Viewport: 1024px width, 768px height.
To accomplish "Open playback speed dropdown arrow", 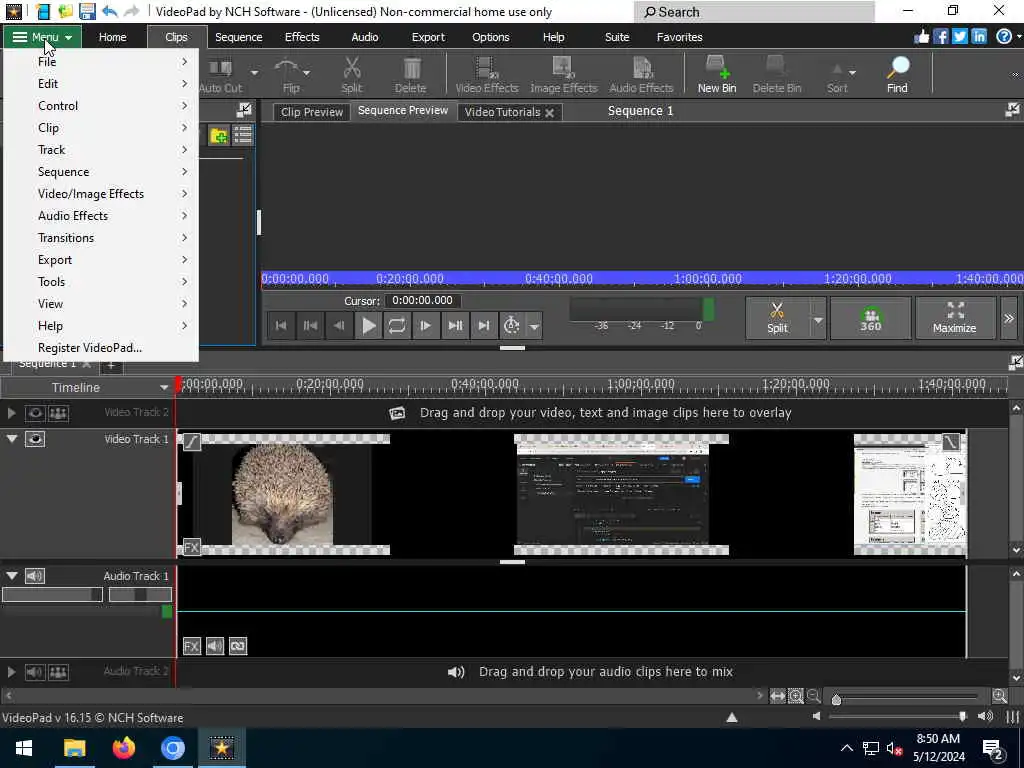I will click(534, 326).
